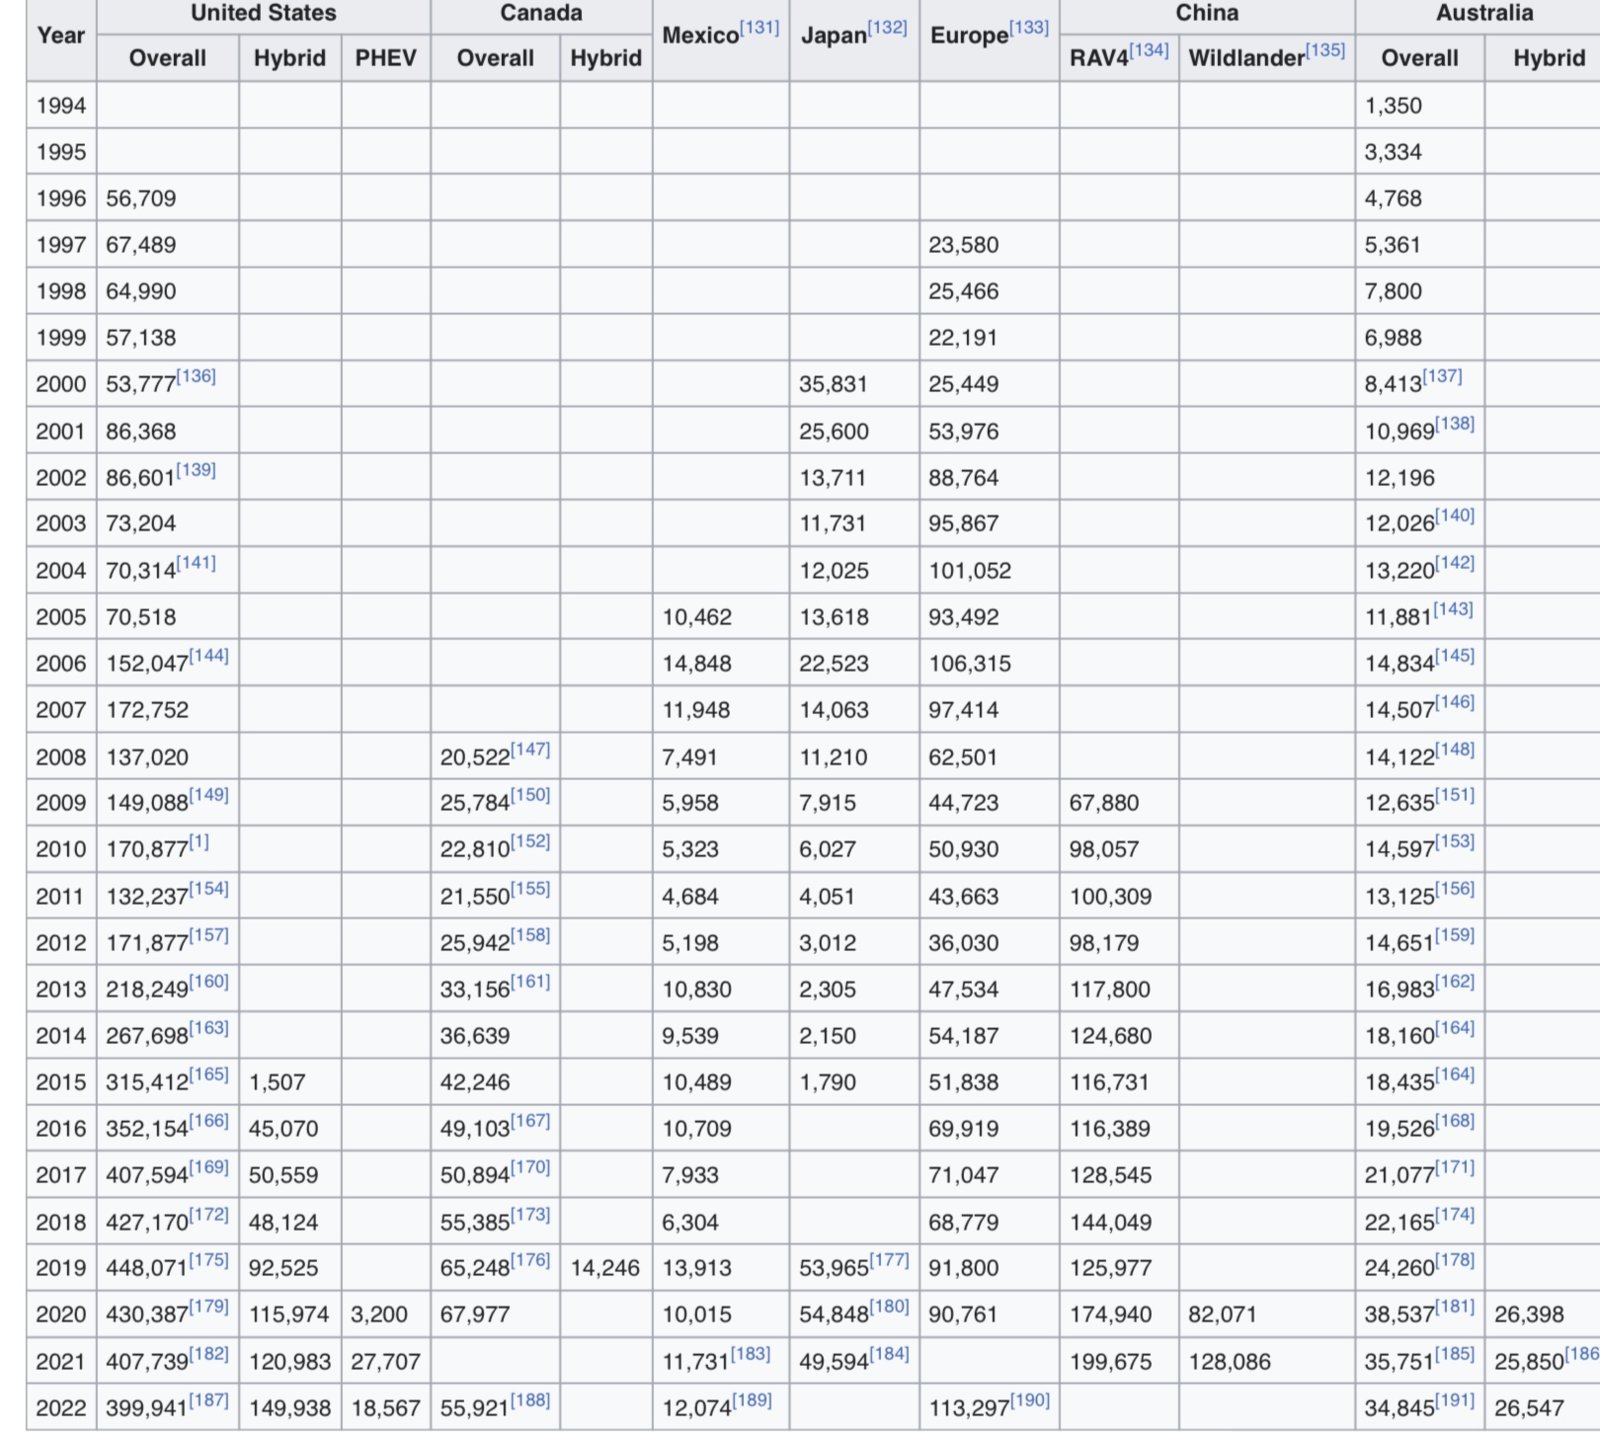
Task: Select the Year column header
Action: [x=61, y=35]
